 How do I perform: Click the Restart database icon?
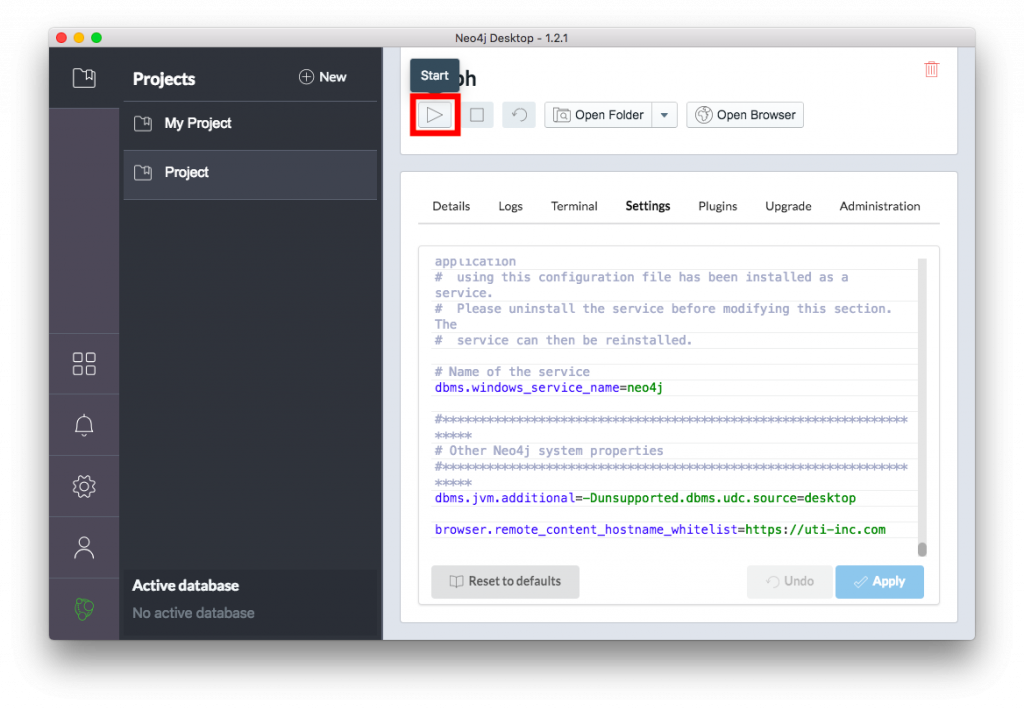519,115
